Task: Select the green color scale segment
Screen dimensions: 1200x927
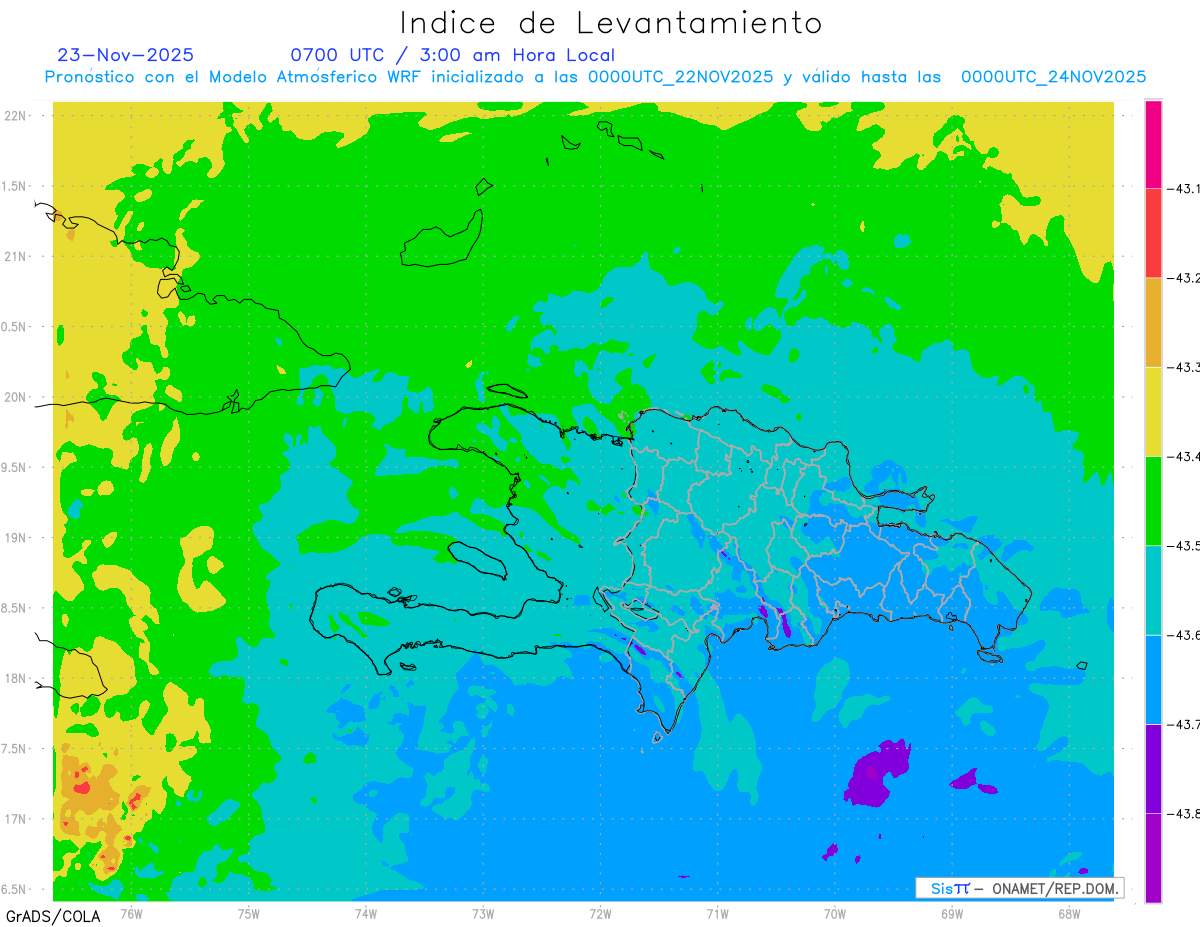Action: [1153, 500]
